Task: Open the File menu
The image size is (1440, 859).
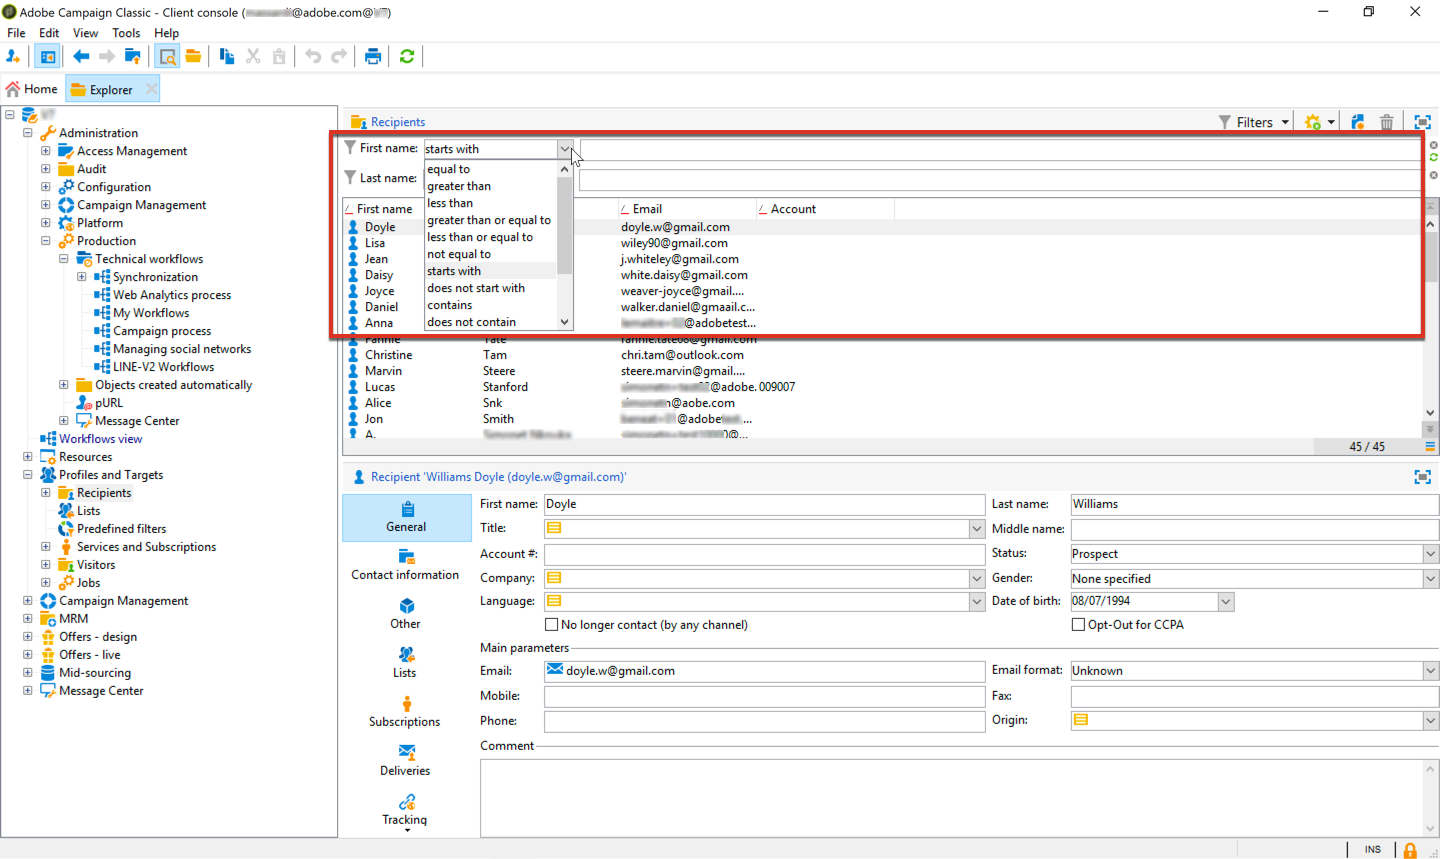Action: click(16, 33)
